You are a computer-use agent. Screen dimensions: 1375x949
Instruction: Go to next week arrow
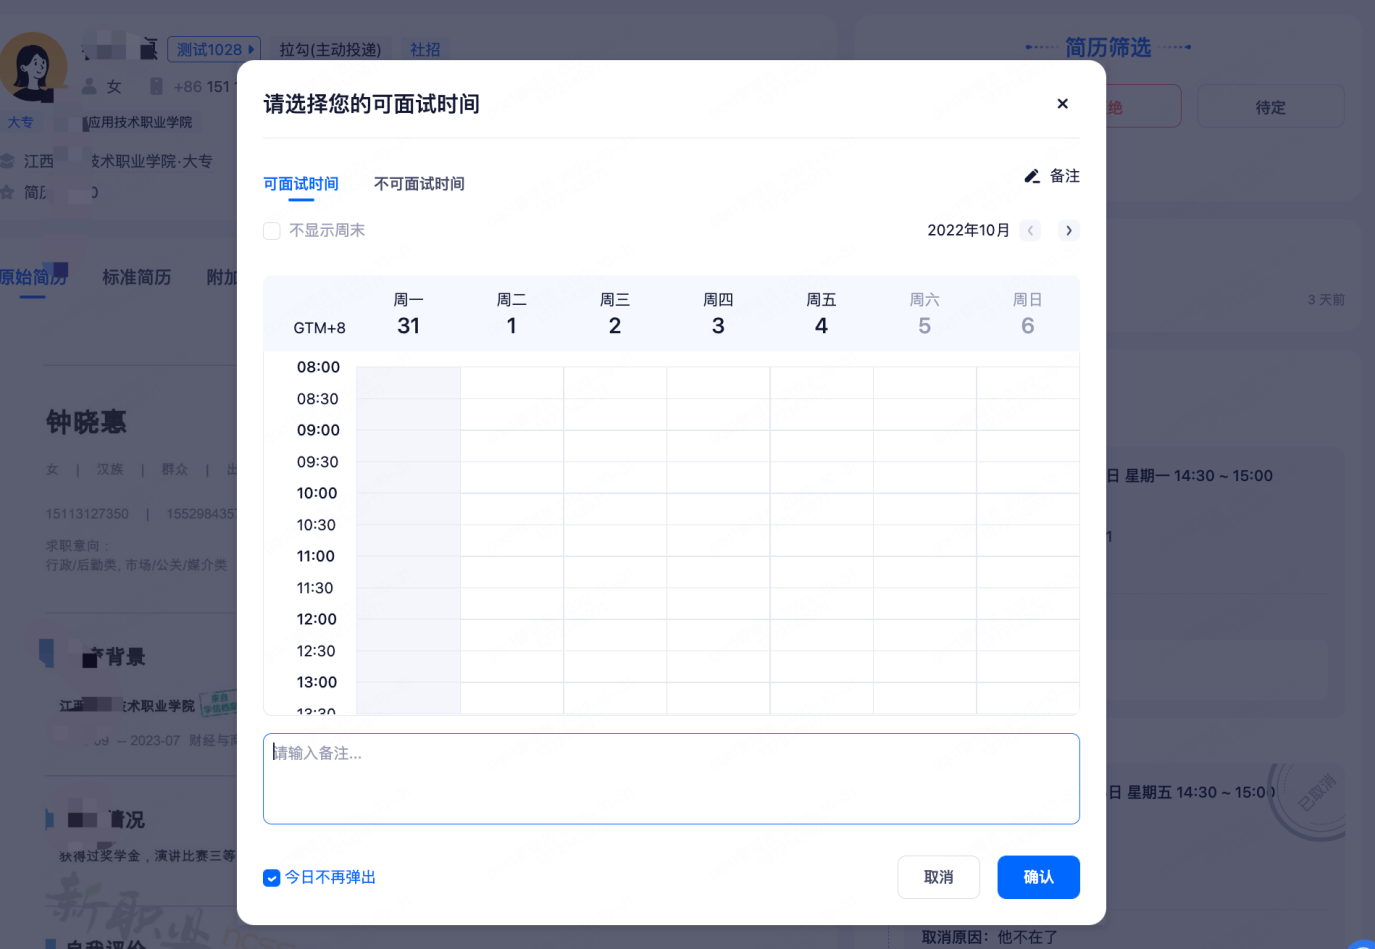pyautogui.click(x=1068, y=231)
